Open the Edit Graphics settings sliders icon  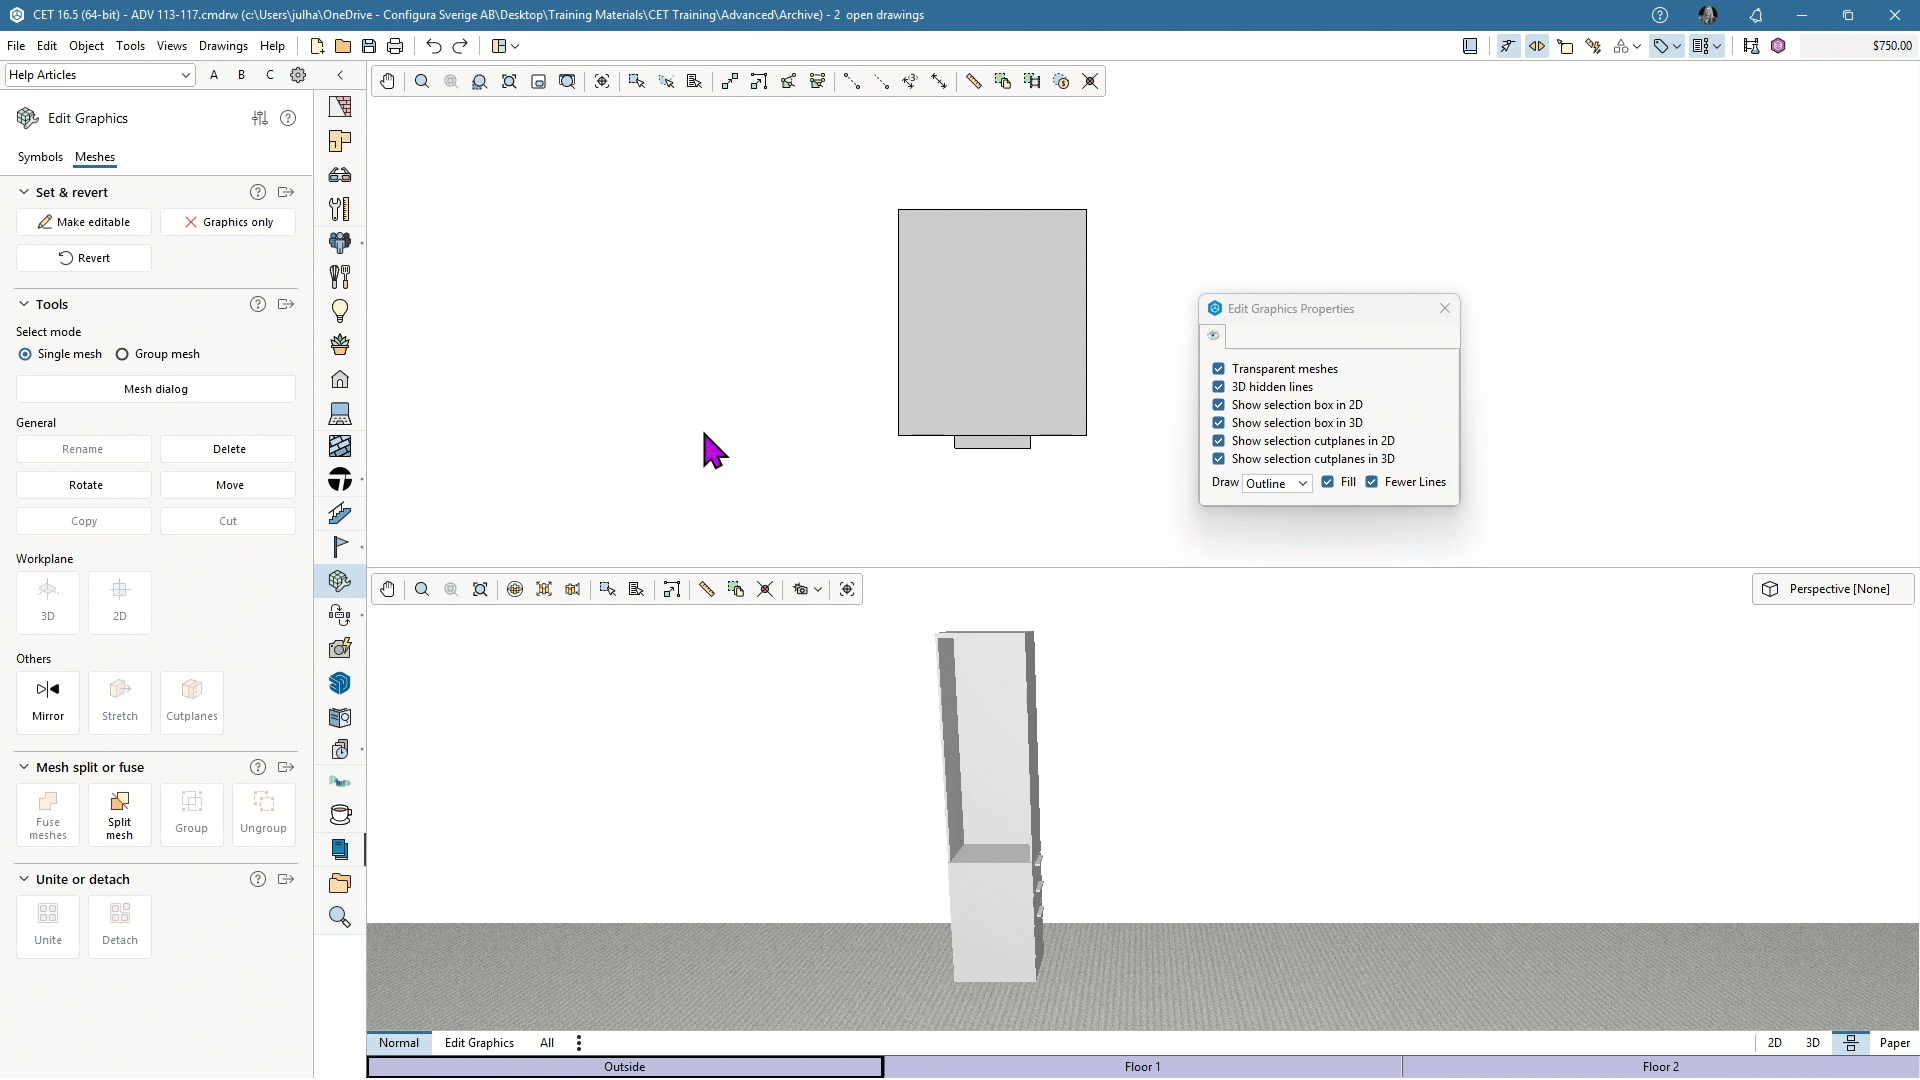[x=260, y=118]
